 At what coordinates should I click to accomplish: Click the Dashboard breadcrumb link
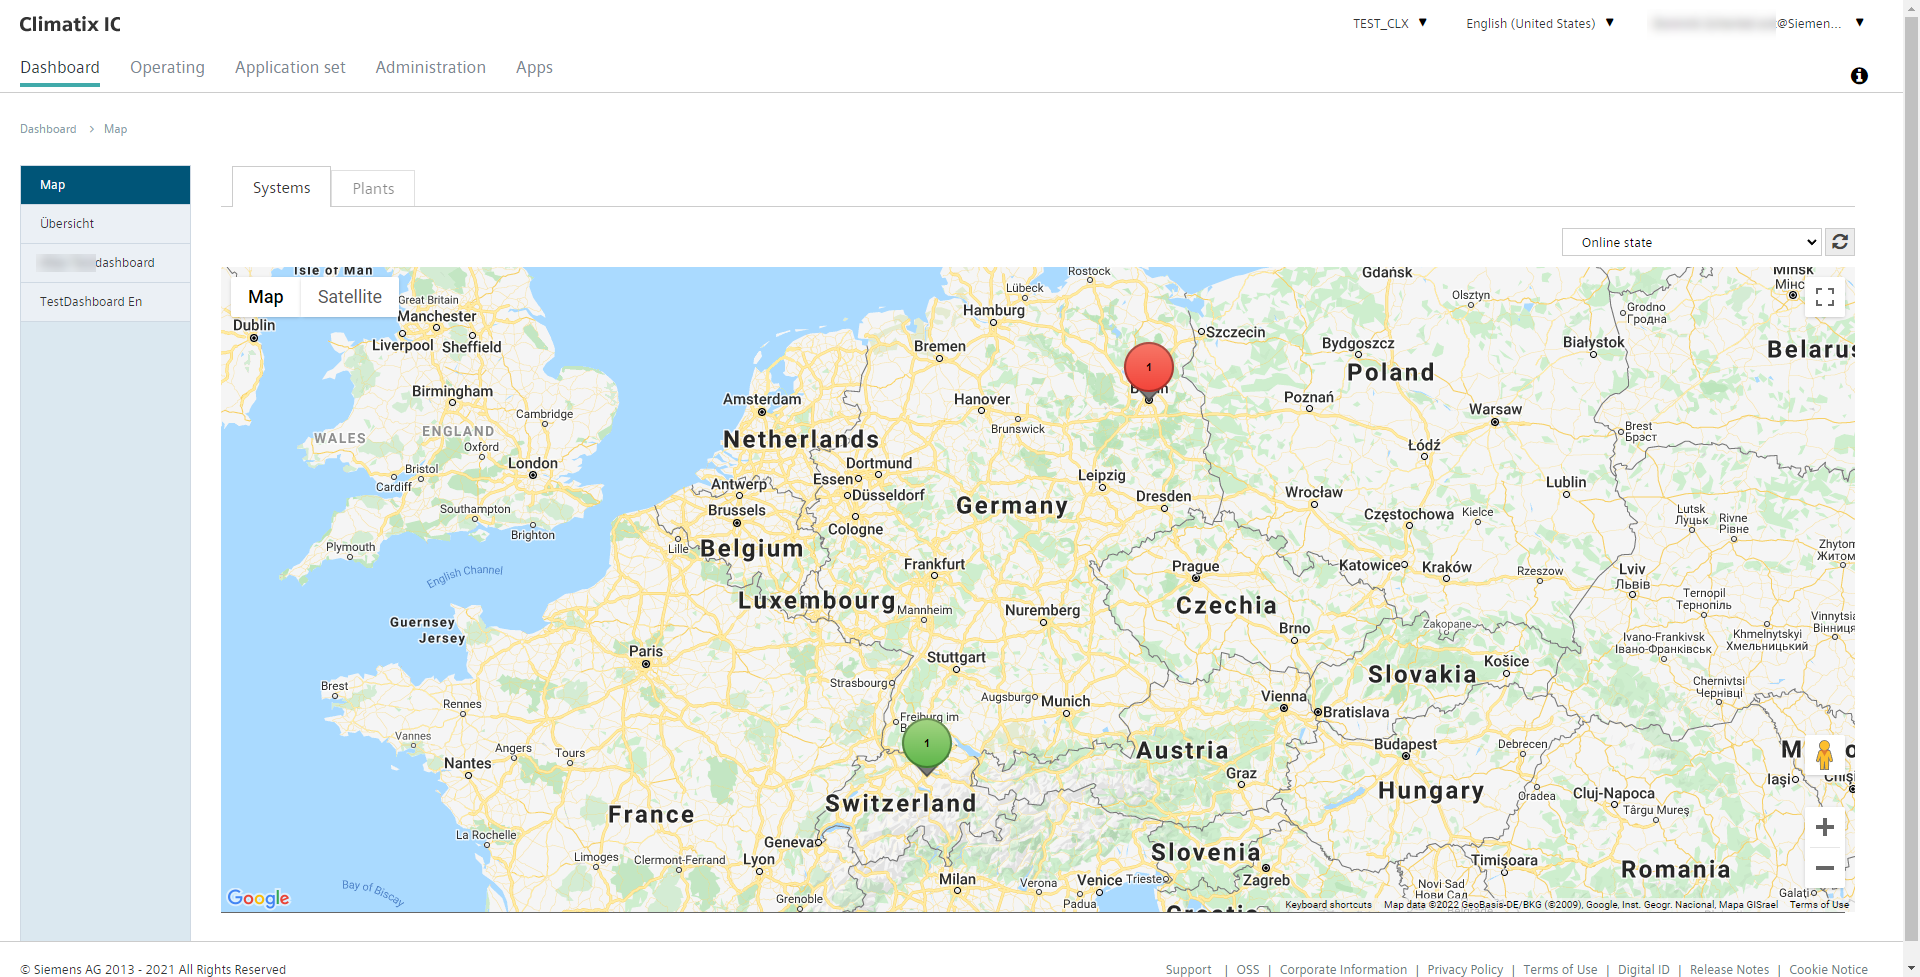48,129
